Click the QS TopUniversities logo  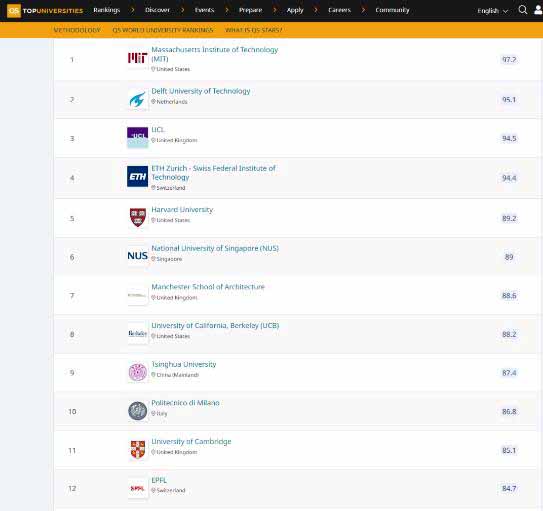click(x=45, y=11)
